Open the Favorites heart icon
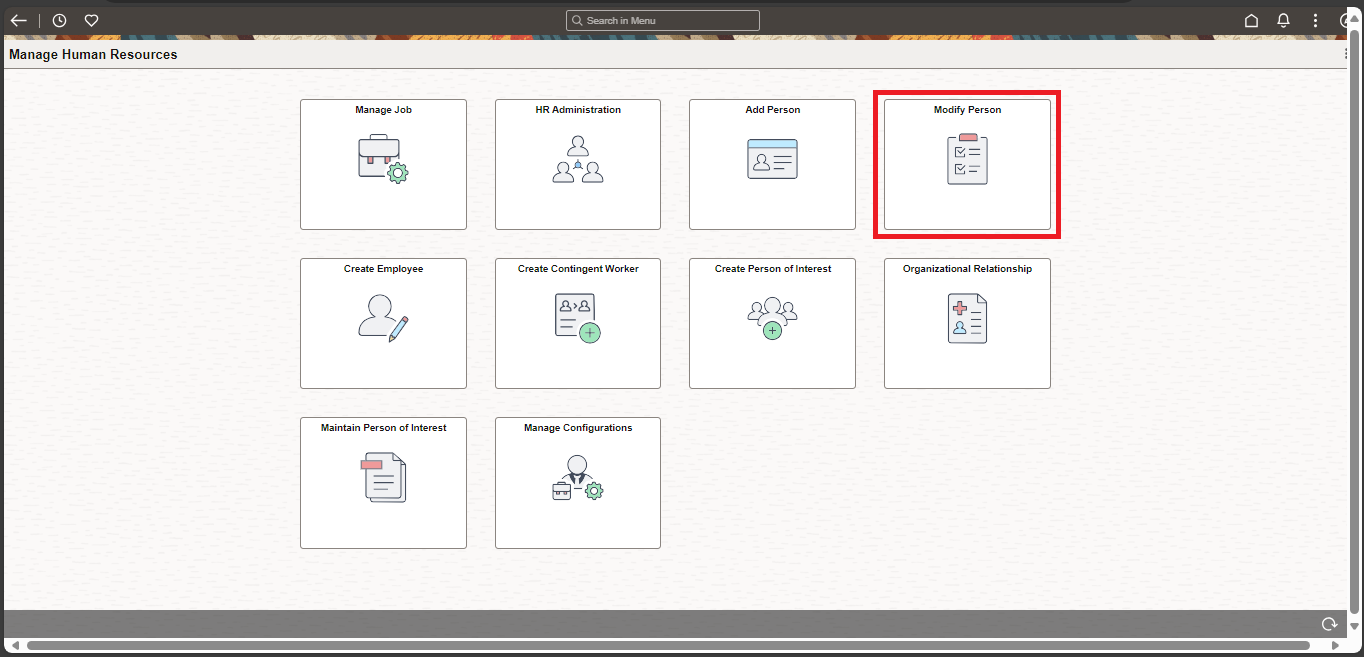1364x657 pixels. [x=91, y=20]
